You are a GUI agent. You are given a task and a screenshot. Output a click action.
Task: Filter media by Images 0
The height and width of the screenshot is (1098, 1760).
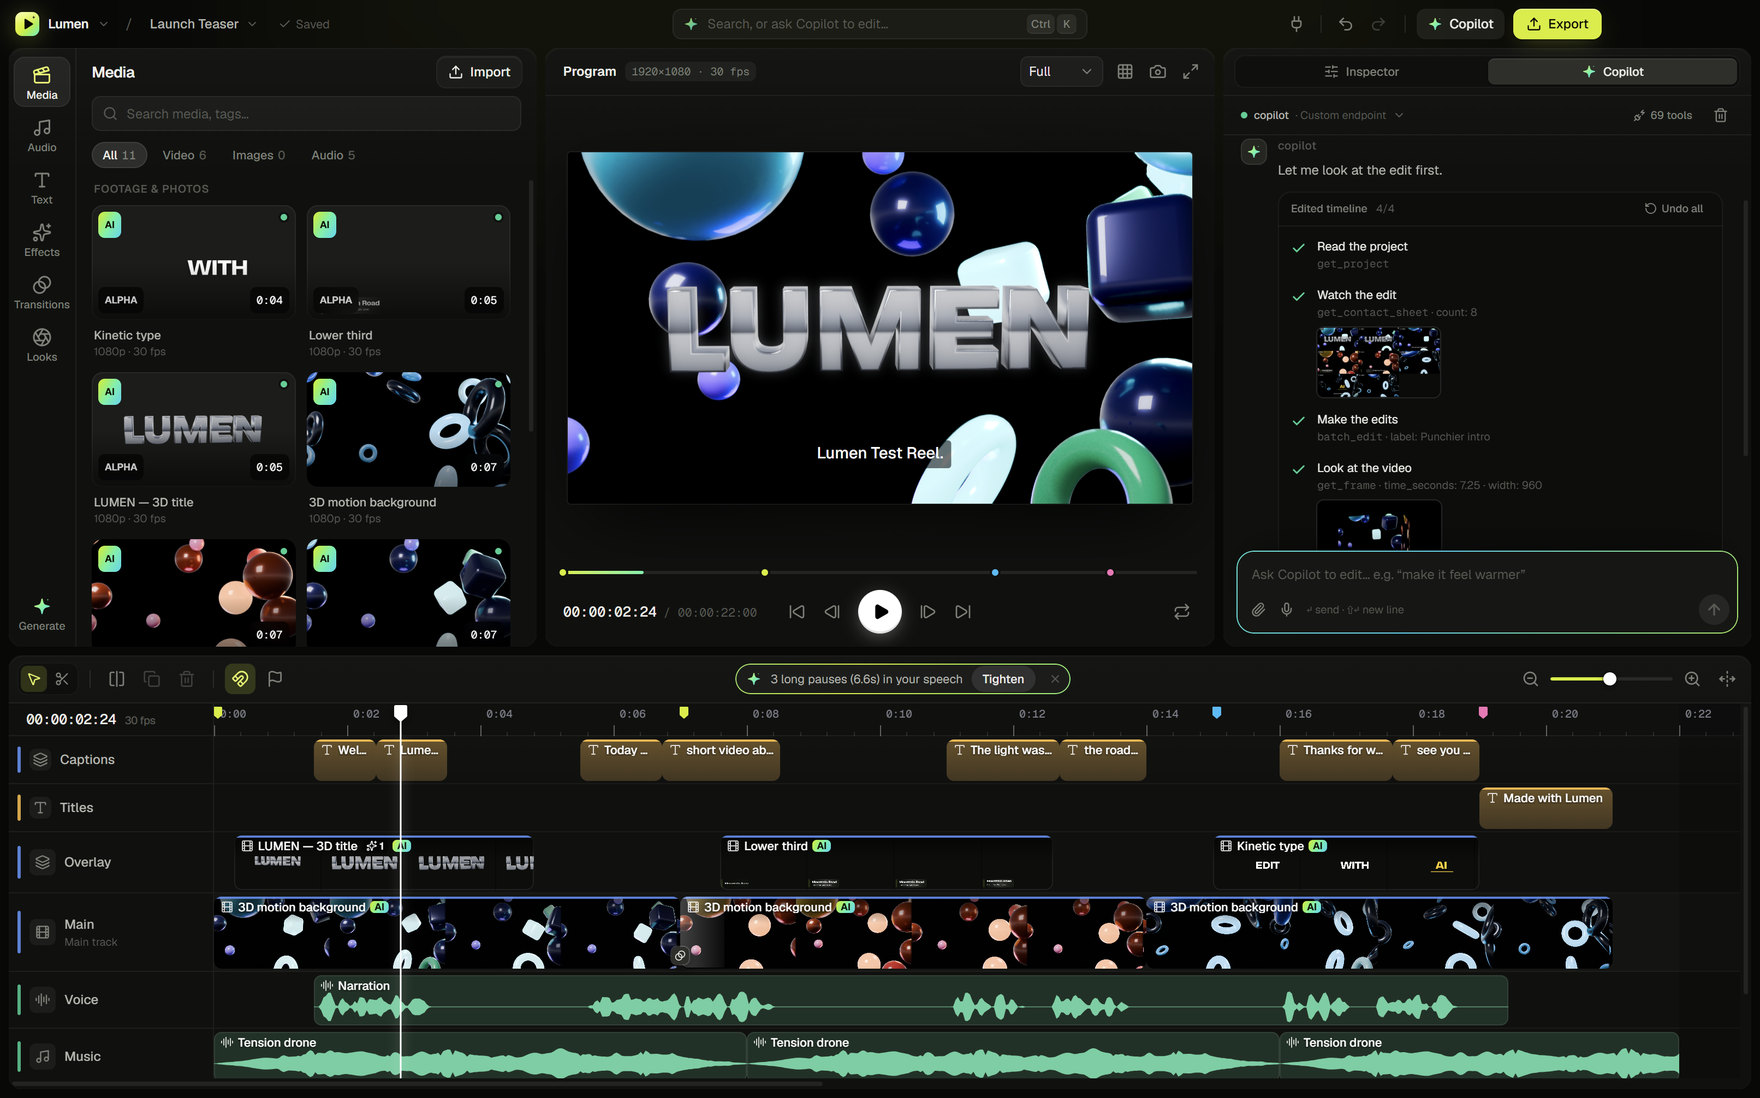(x=258, y=155)
